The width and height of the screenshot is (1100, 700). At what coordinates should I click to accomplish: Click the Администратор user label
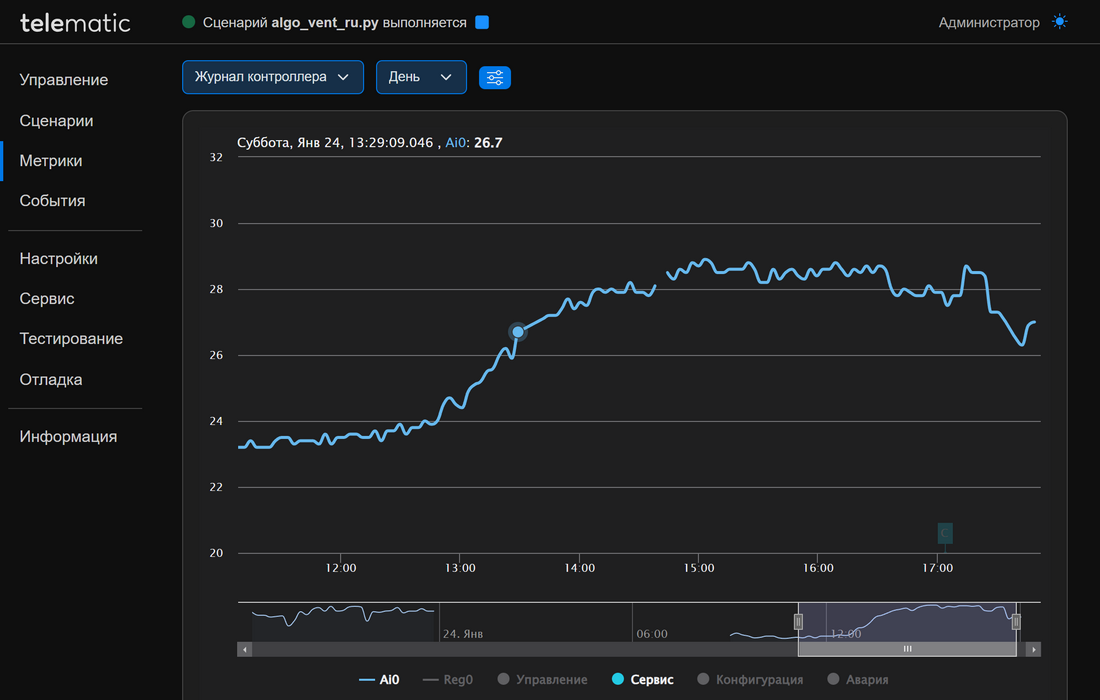click(x=988, y=22)
